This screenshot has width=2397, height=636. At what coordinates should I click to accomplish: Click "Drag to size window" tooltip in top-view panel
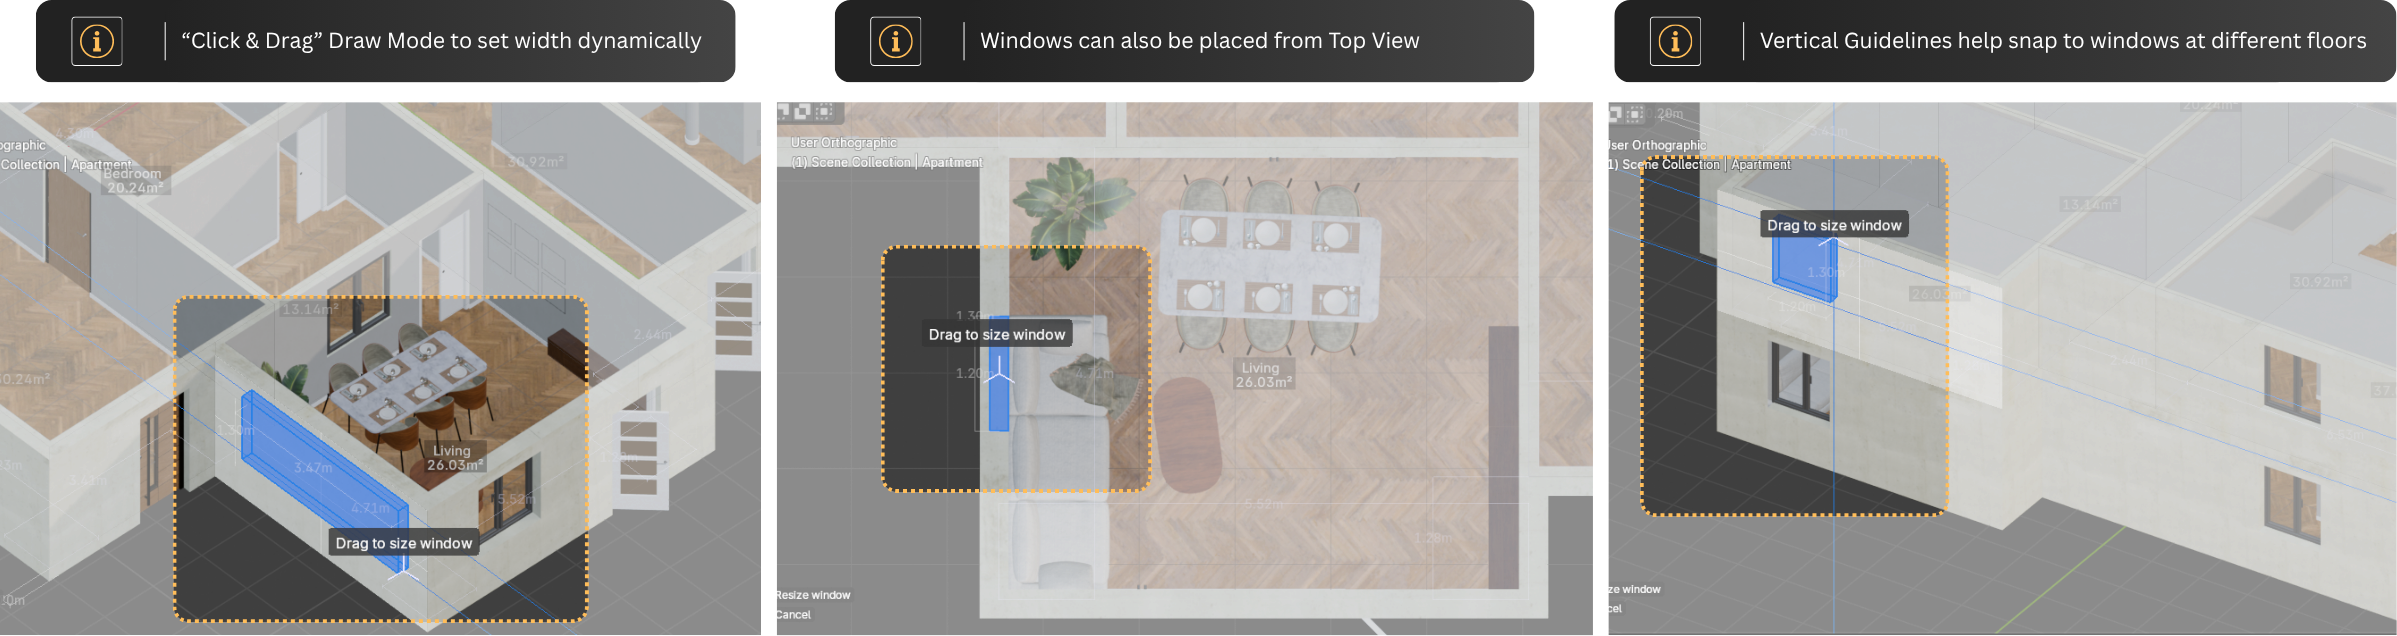pos(997,334)
